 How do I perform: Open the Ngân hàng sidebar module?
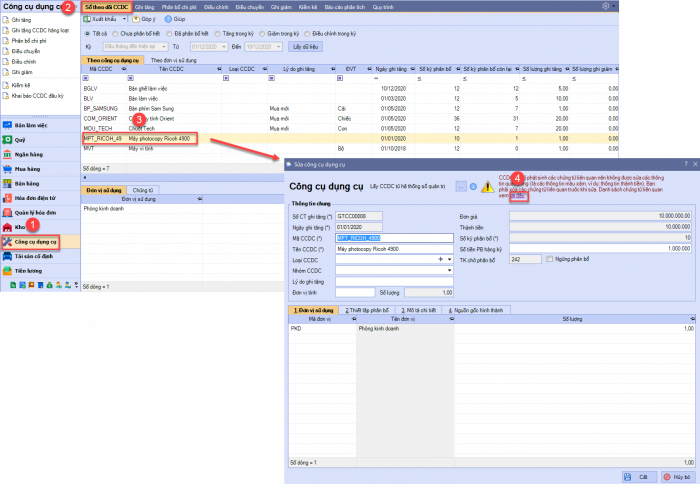28,156
